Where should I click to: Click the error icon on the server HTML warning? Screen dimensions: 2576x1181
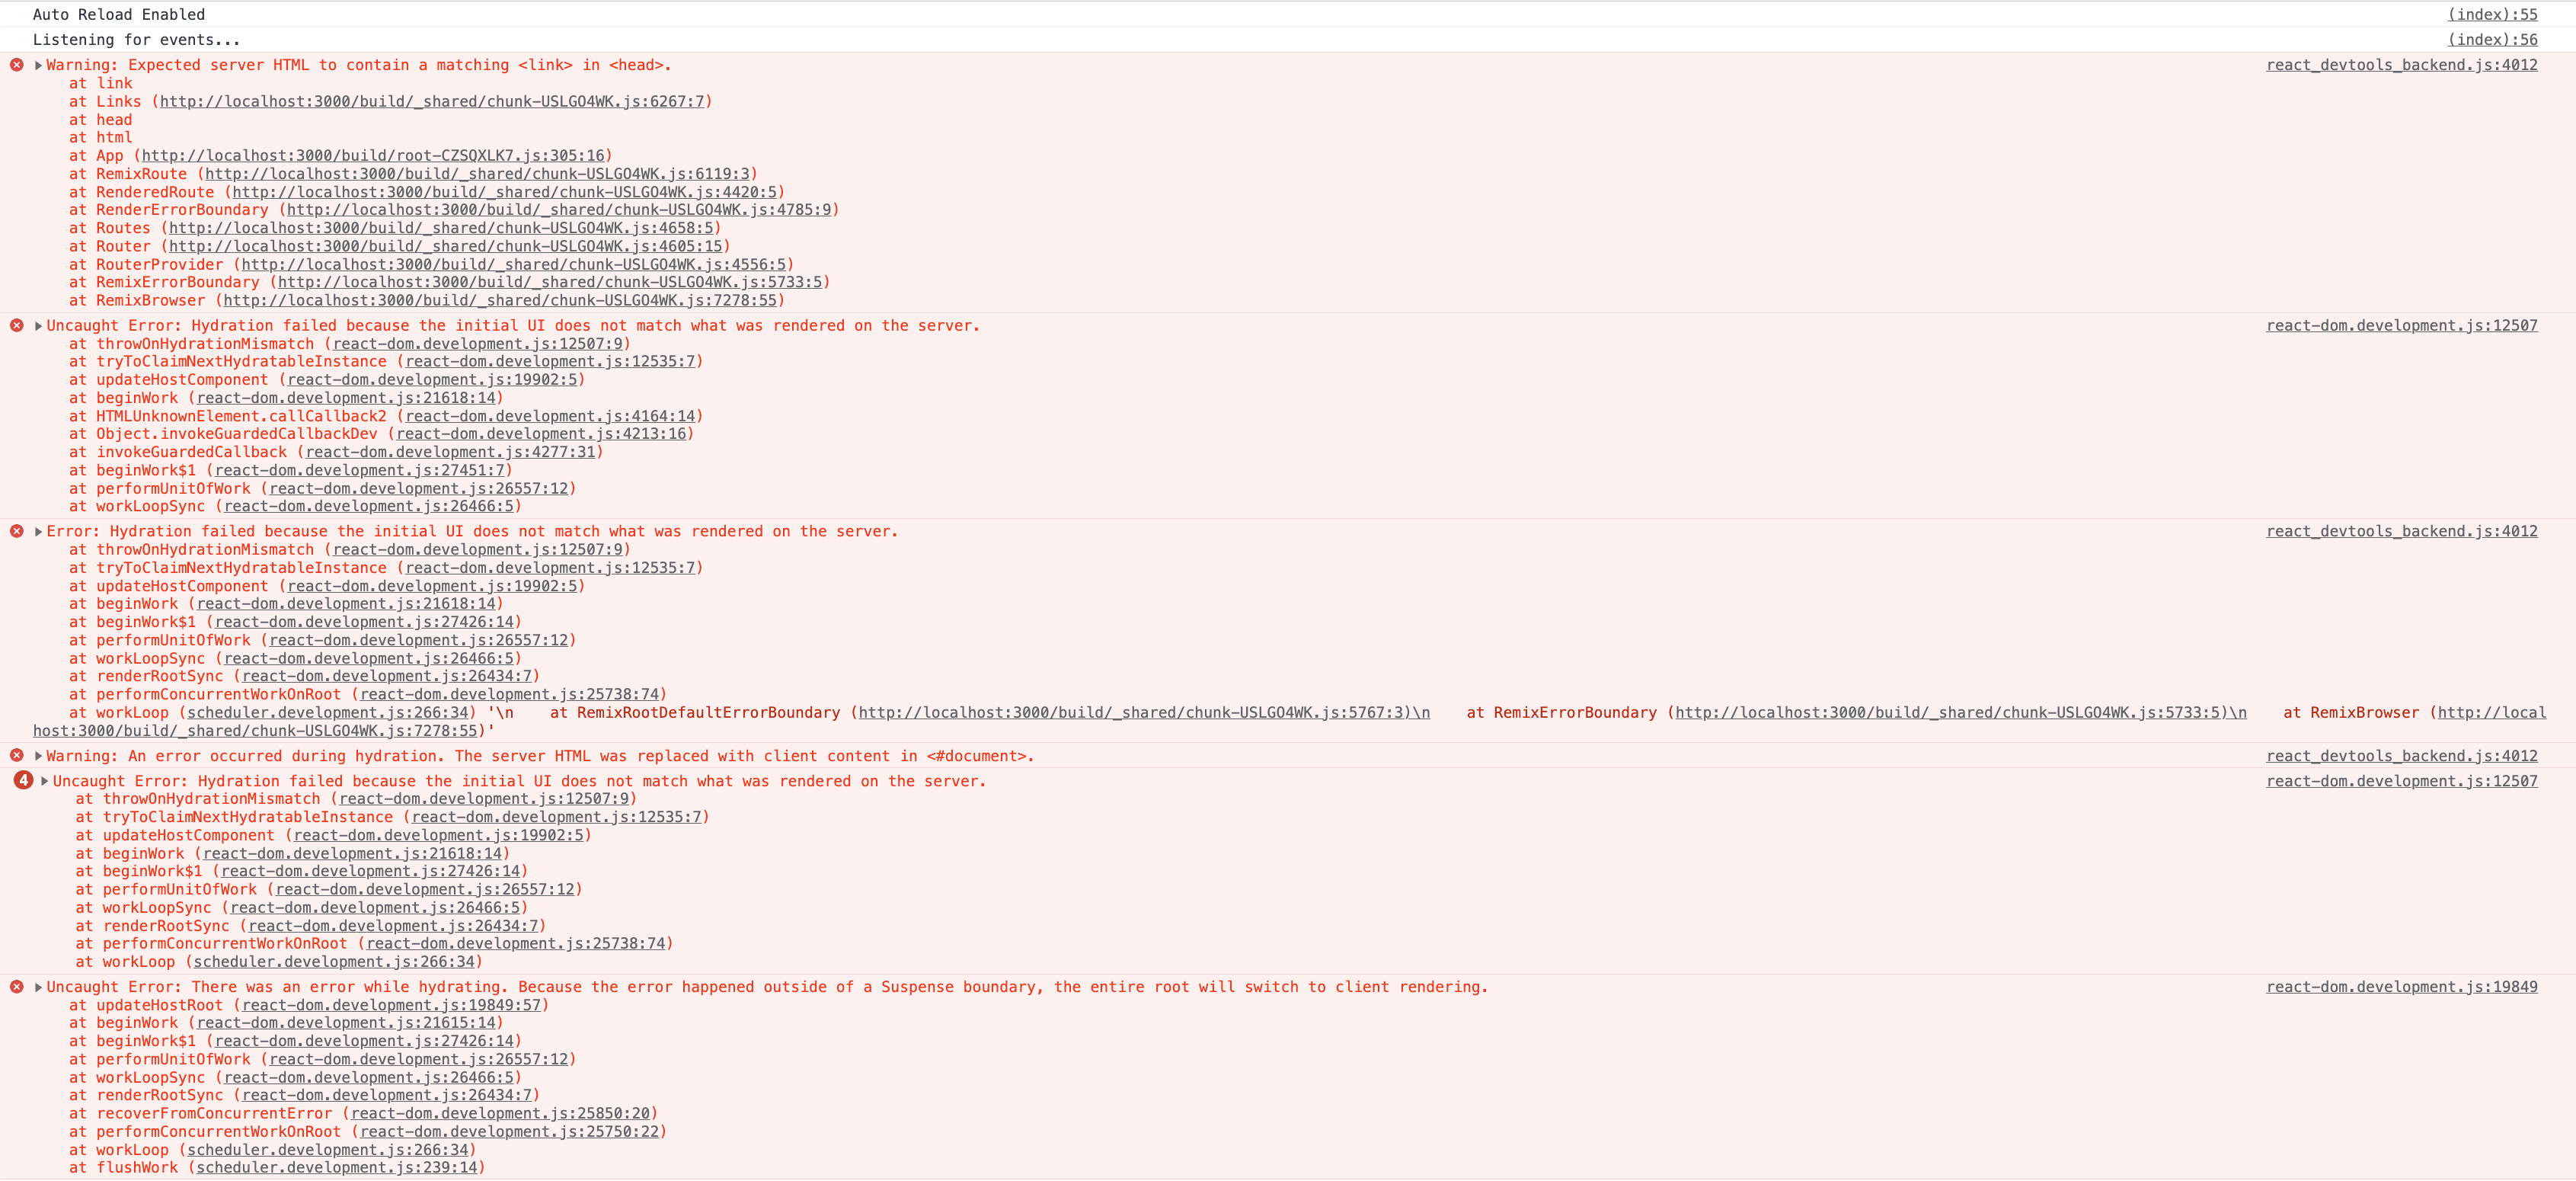[15, 64]
